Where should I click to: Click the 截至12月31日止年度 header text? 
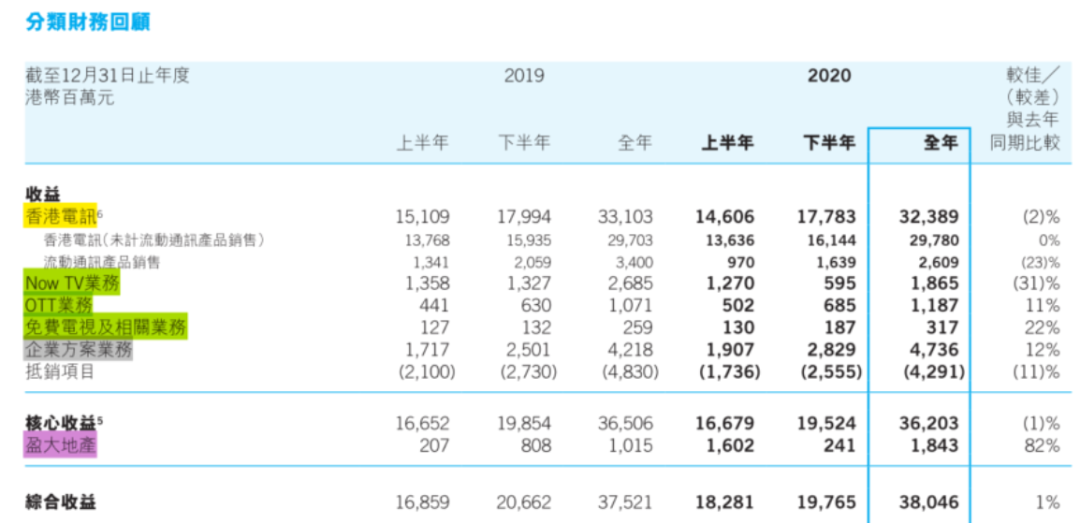pos(107,75)
